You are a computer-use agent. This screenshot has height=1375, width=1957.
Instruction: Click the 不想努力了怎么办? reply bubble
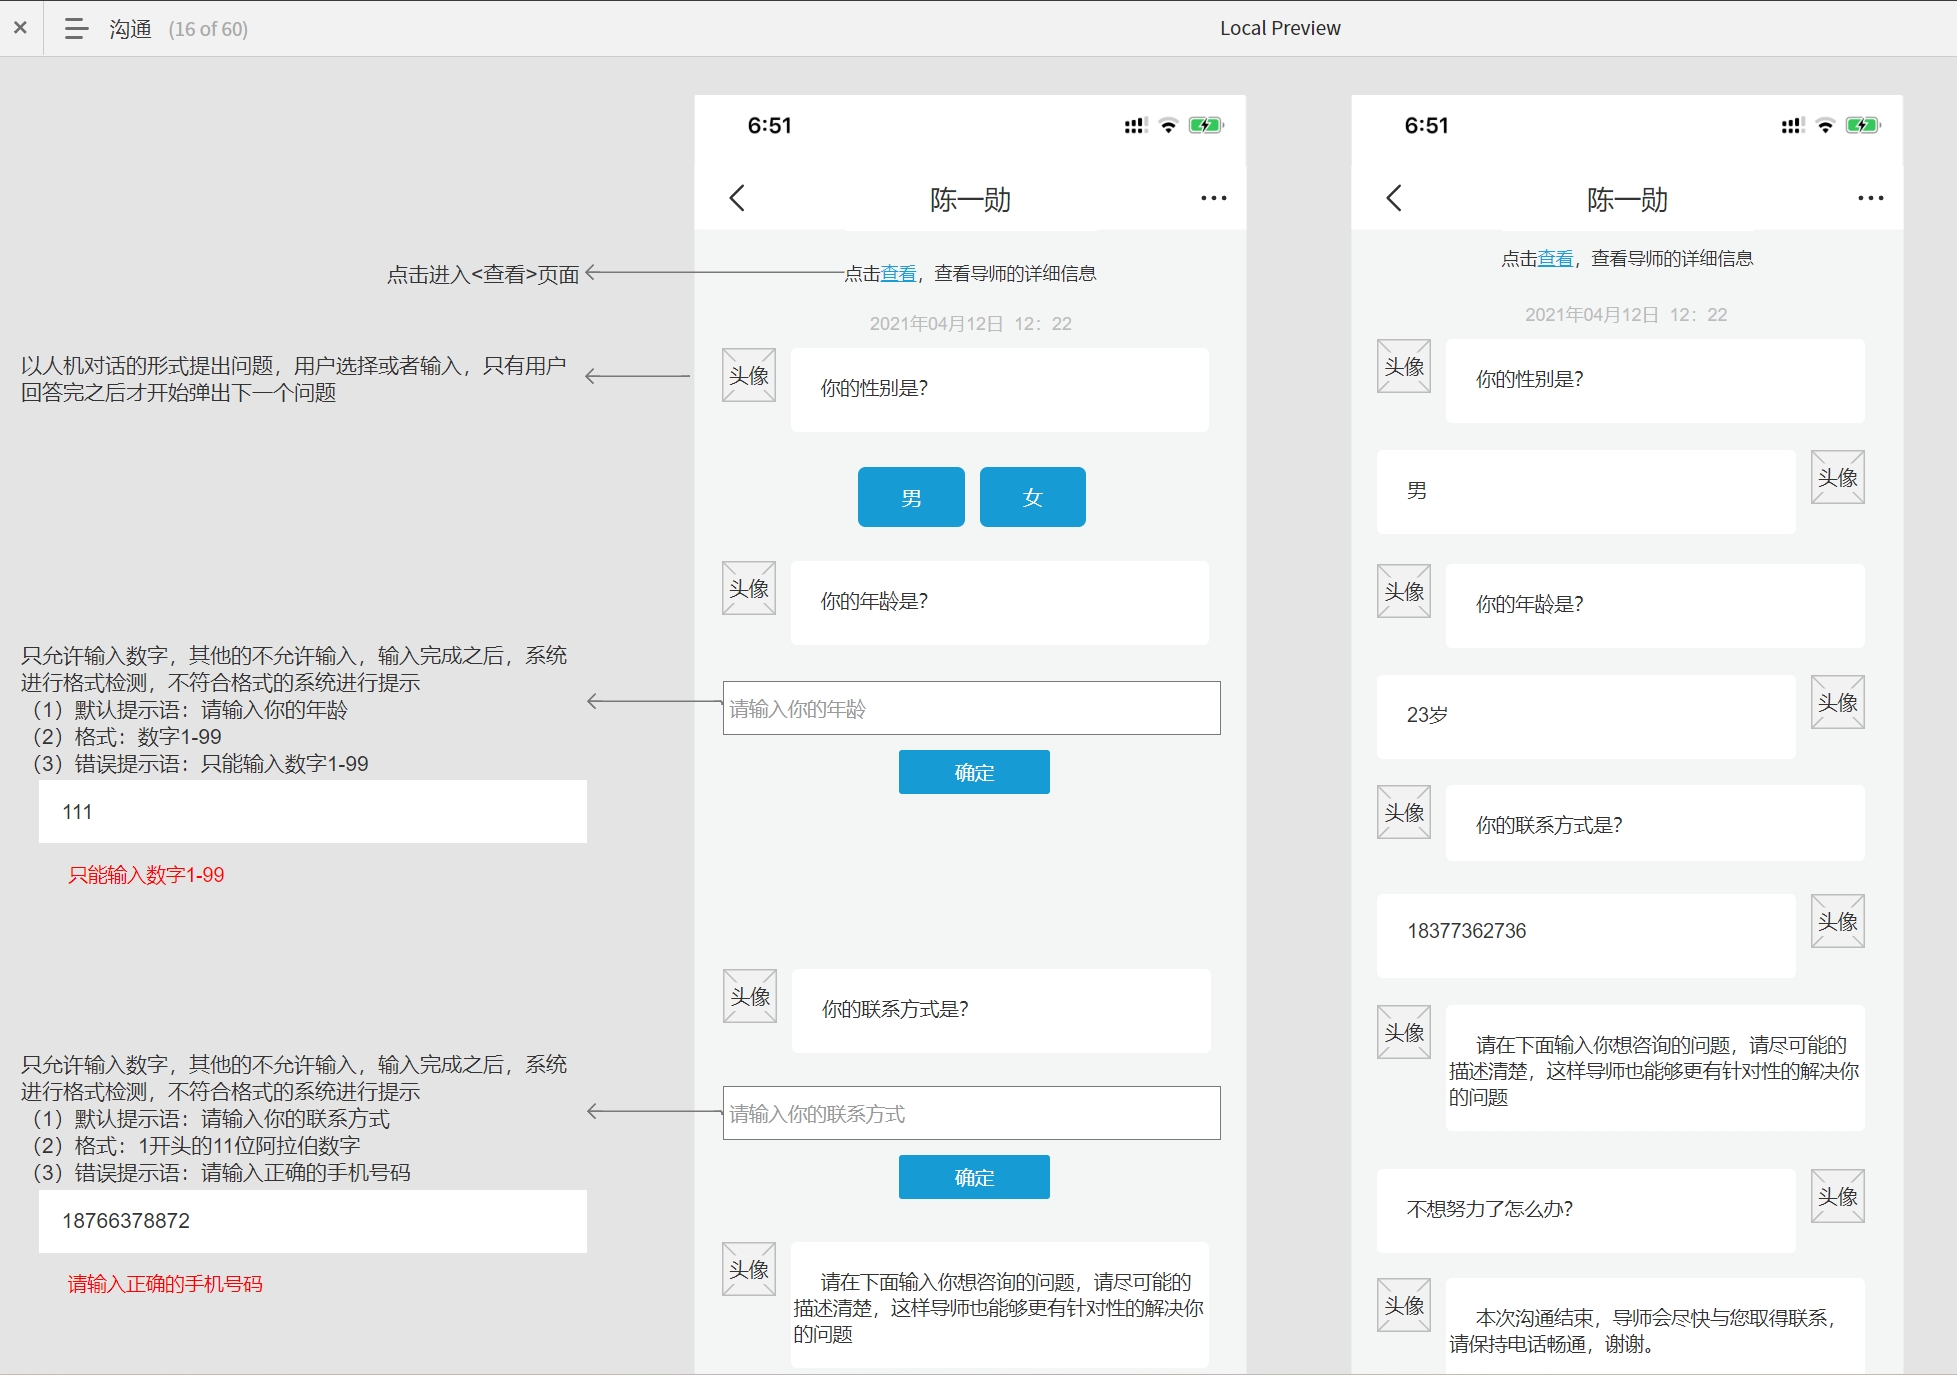(x=1586, y=1211)
